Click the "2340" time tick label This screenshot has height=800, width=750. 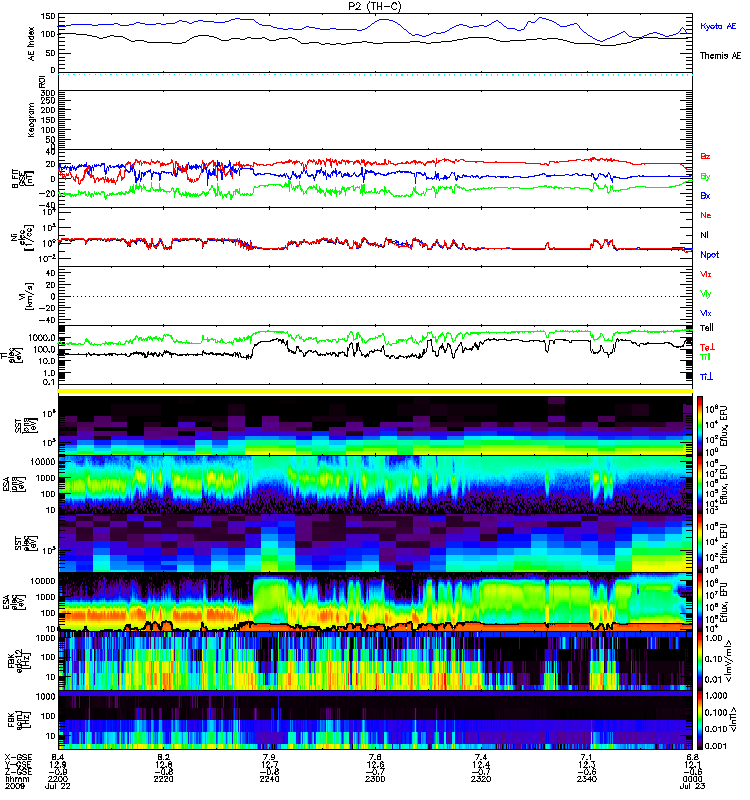586,779
